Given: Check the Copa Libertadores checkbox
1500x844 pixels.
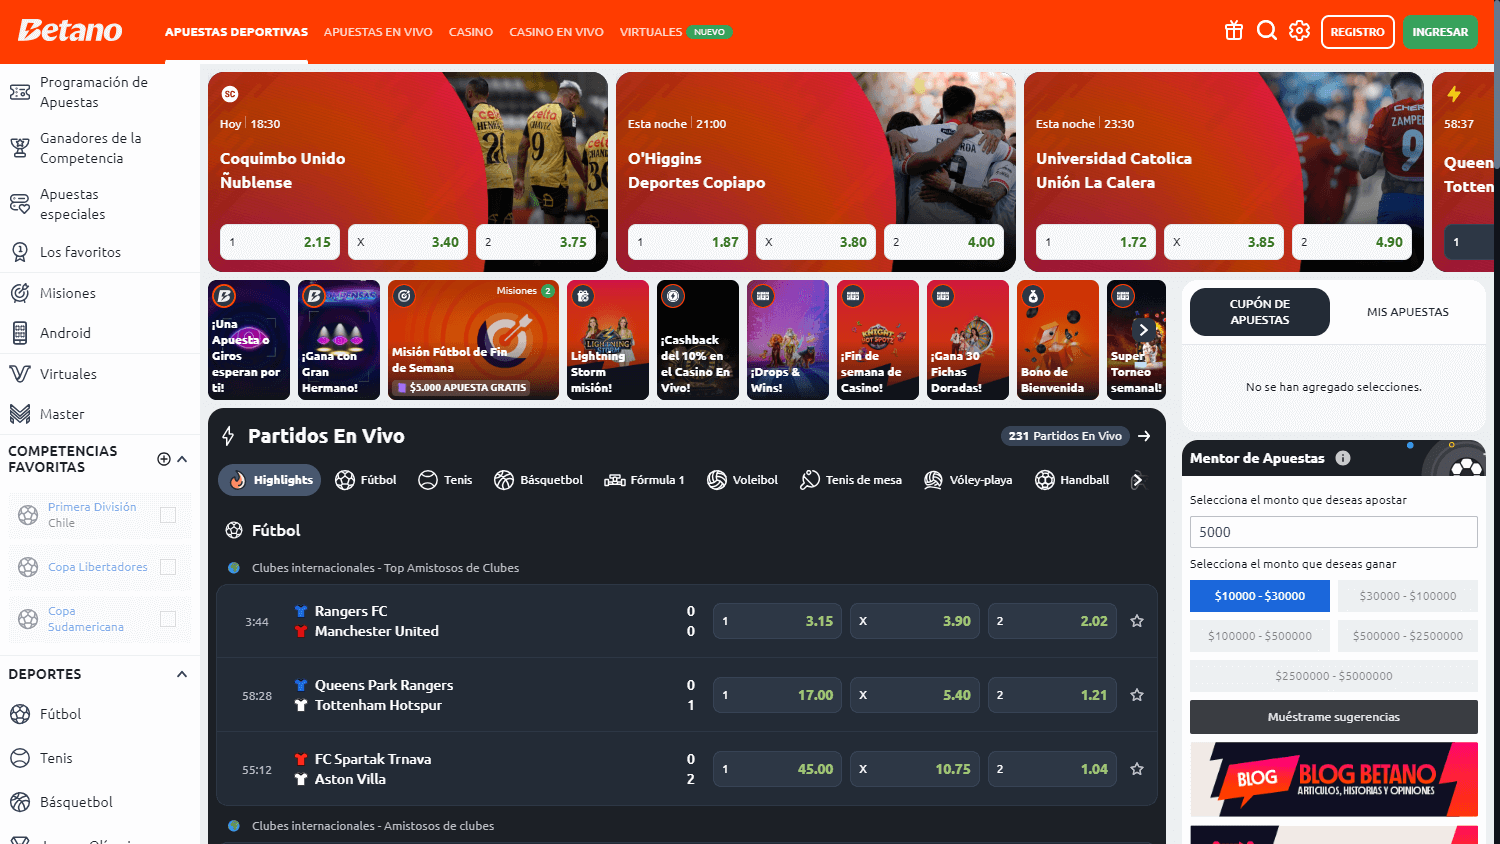Looking at the screenshot, I should pos(168,567).
